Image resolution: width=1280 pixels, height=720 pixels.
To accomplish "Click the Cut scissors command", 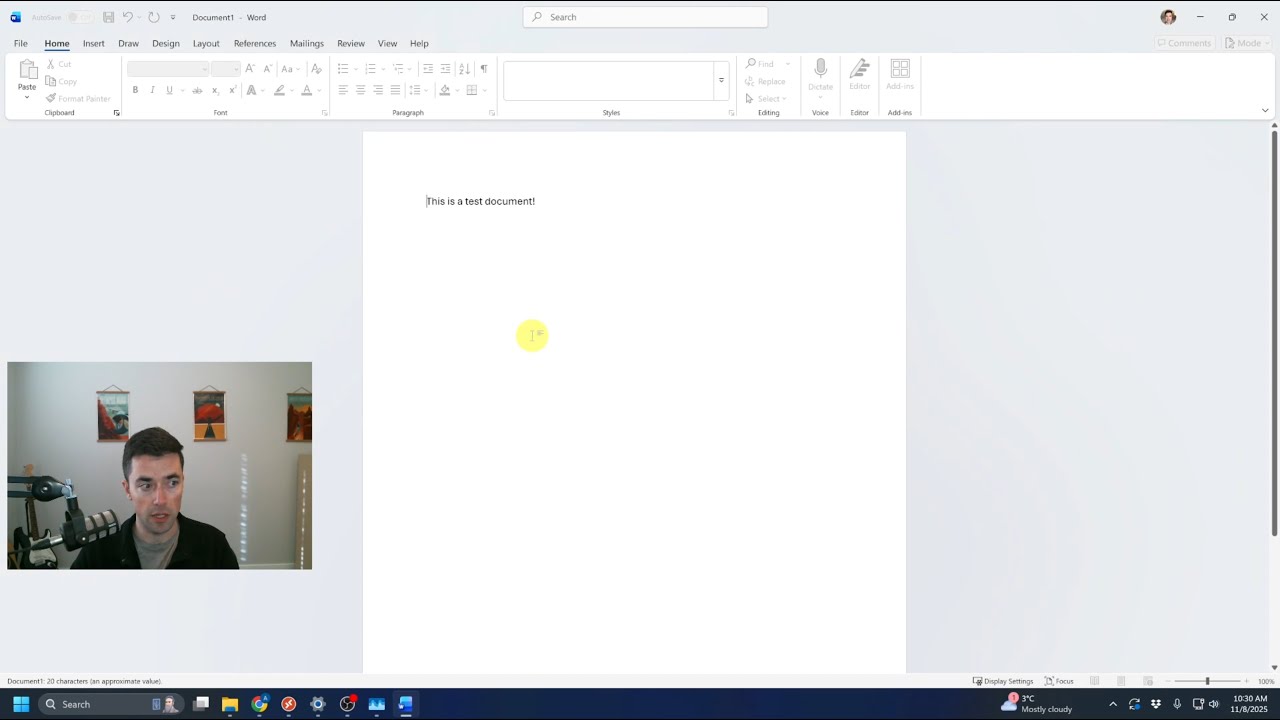I will [x=58, y=64].
